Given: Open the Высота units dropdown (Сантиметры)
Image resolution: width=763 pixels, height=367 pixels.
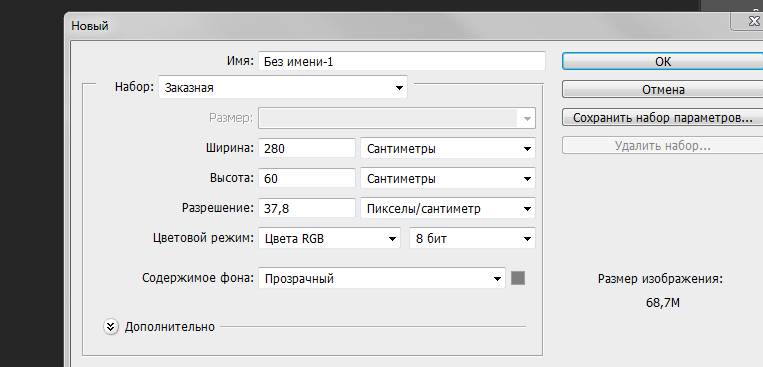Looking at the screenshot, I should click(x=448, y=179).
